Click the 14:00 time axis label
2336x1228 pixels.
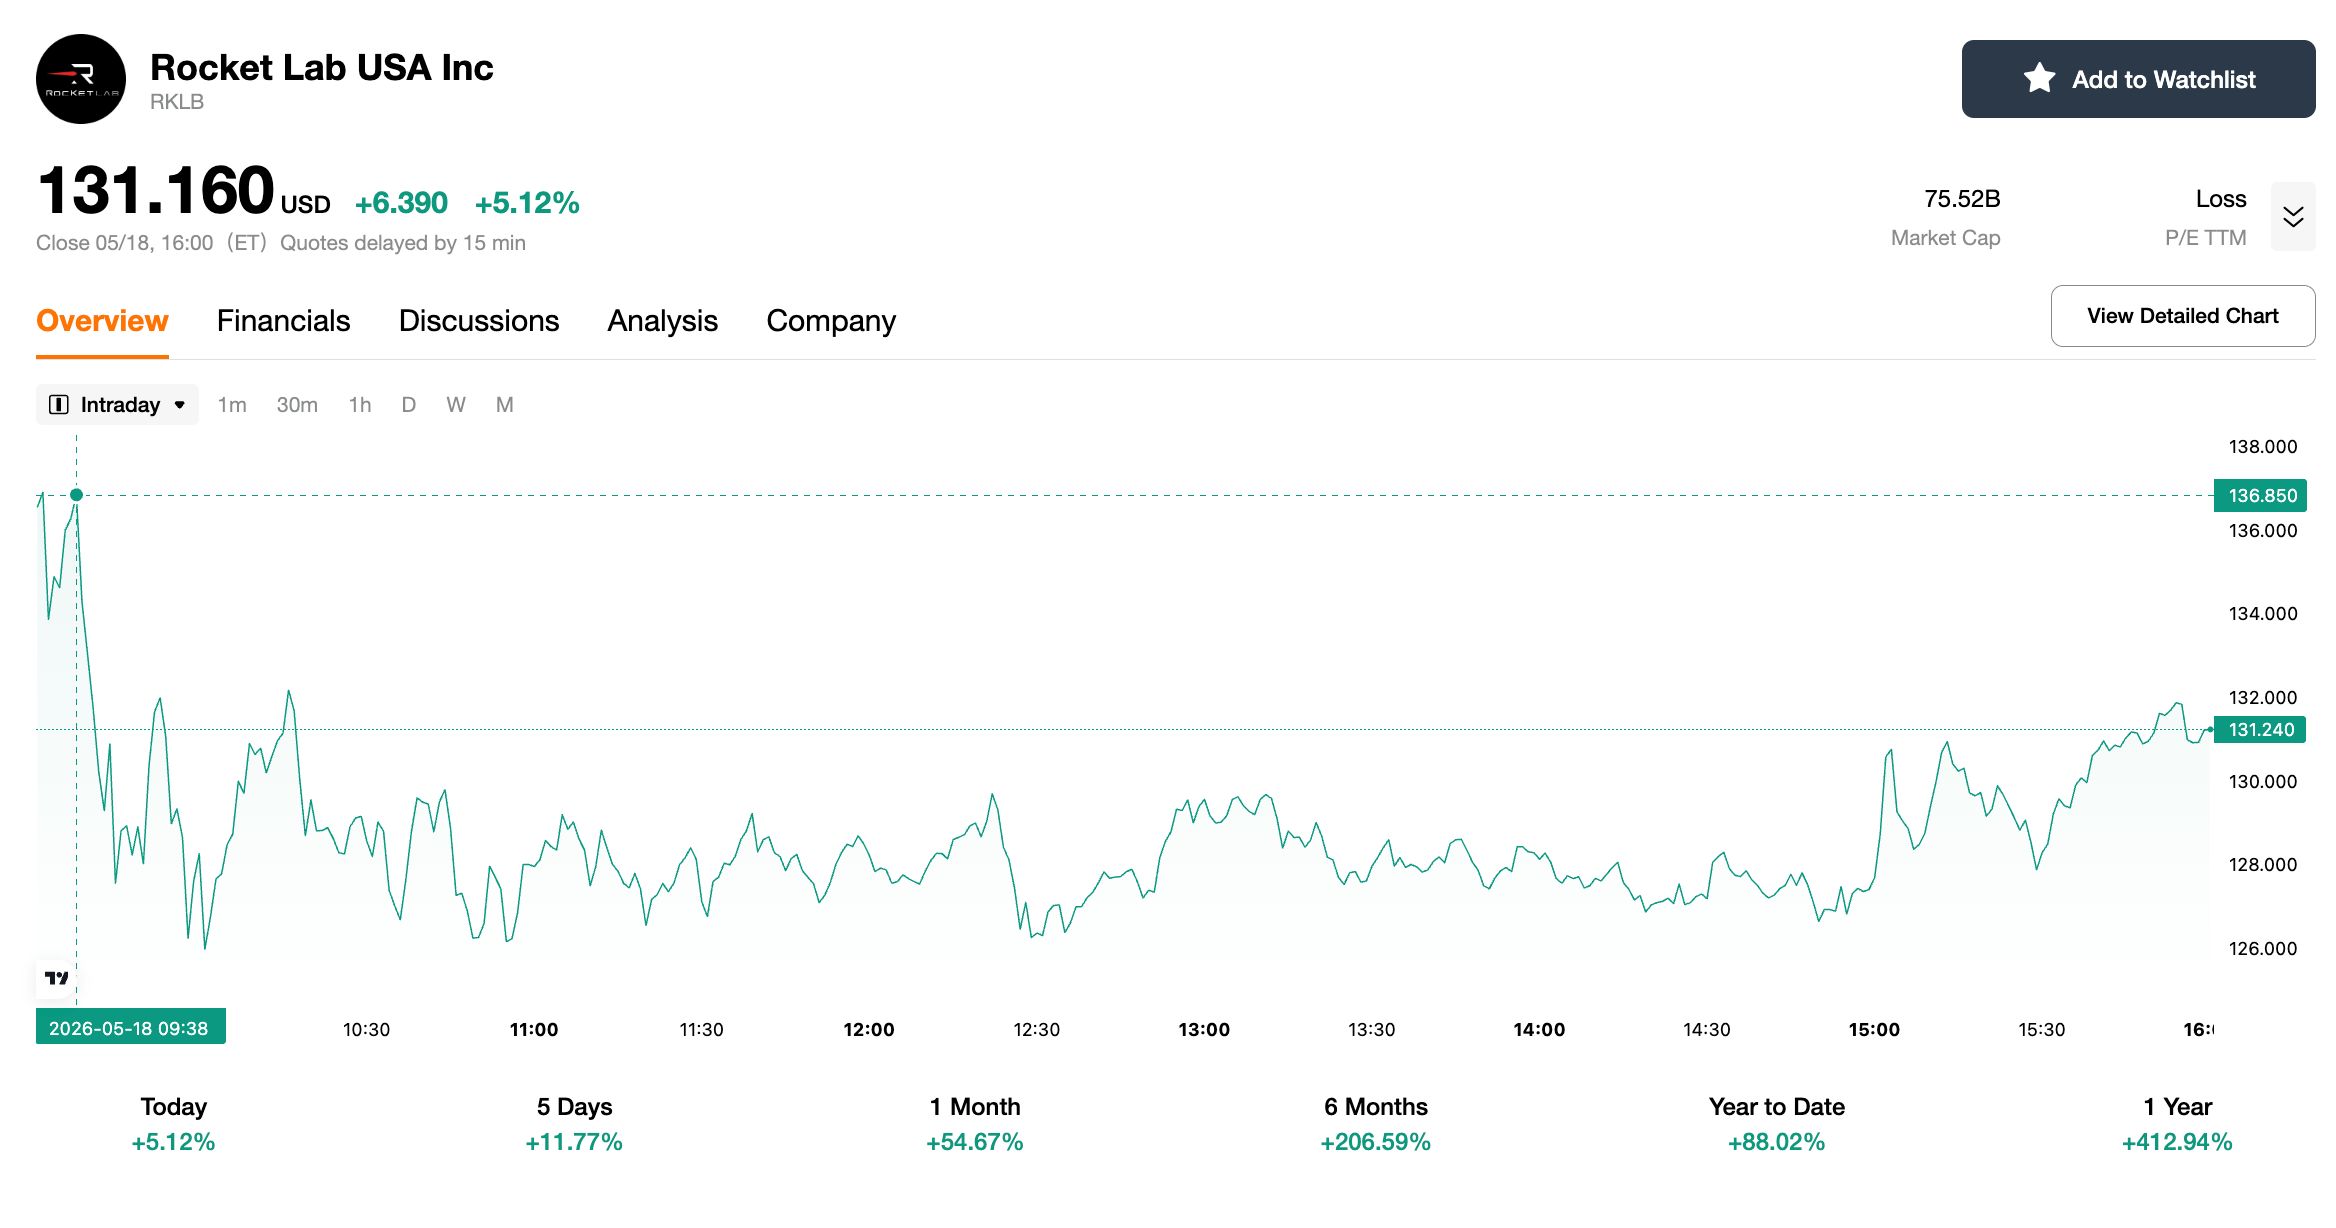(1539, 1029)
